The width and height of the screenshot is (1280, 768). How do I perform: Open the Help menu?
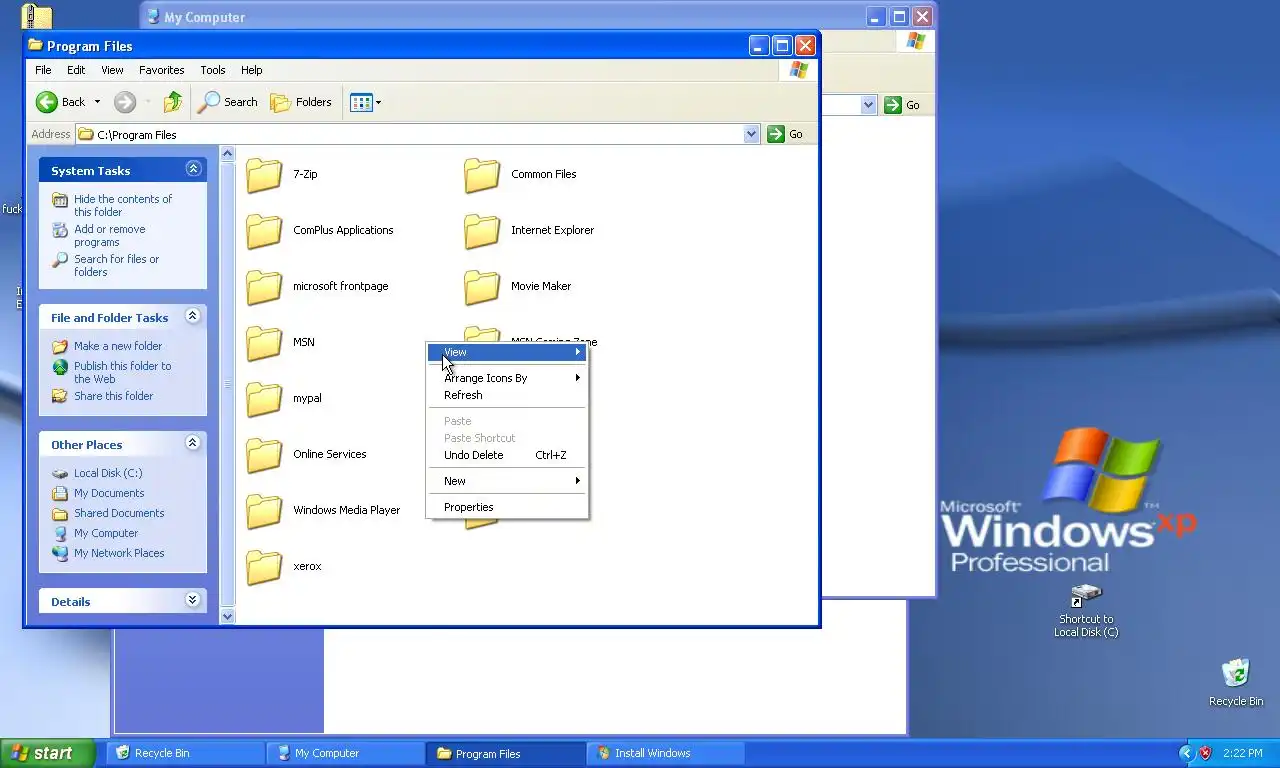point(252,70)
